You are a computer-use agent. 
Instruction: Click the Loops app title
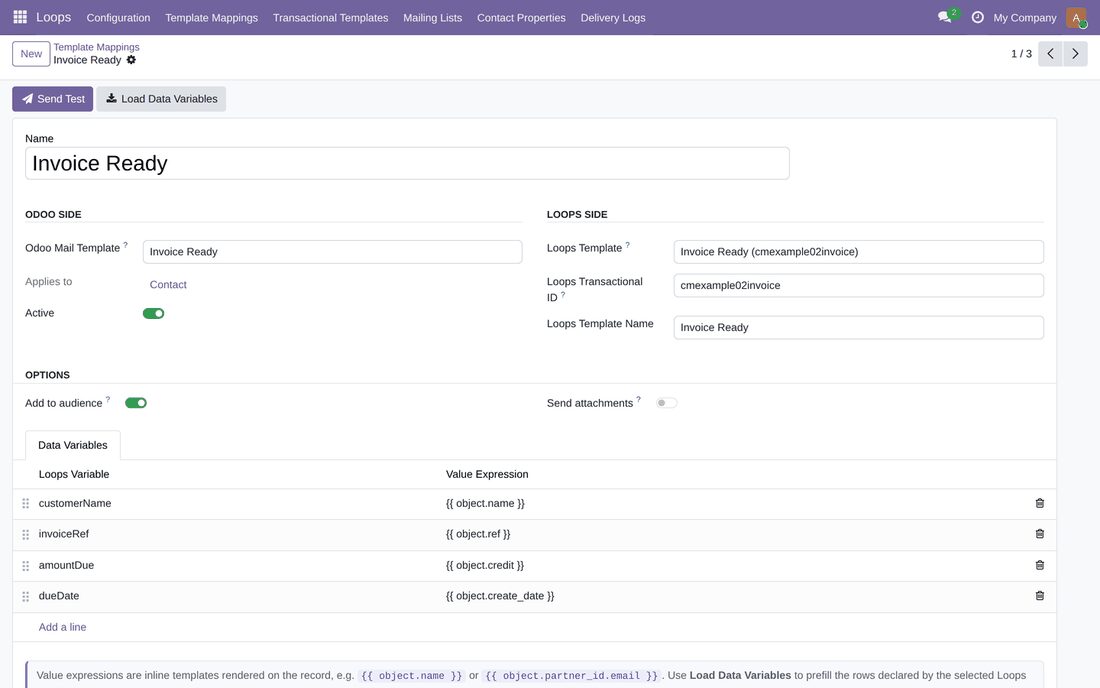click(x=53, y=17)
